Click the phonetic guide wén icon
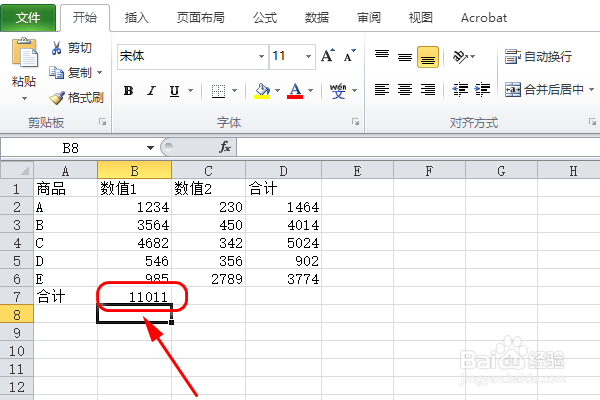Image resolution: width=600 pixels, height=400 pixels. (x=338, y=91)
